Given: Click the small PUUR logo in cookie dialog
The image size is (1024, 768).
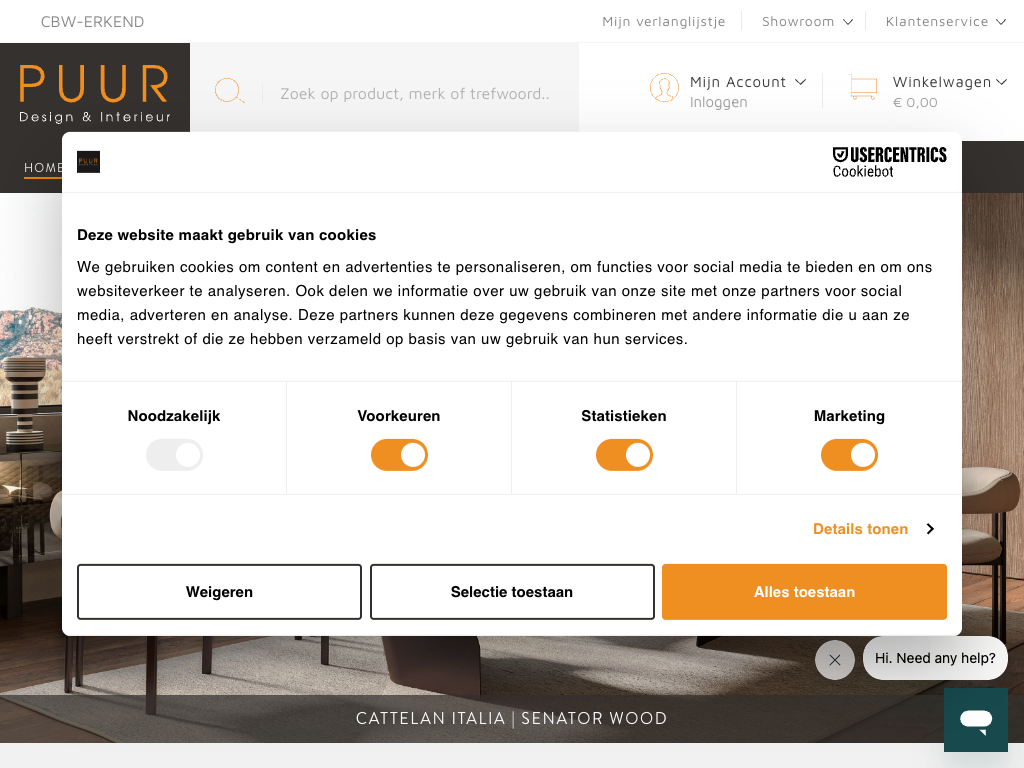Looking at the screenshot, I should (x=88, y=162).
